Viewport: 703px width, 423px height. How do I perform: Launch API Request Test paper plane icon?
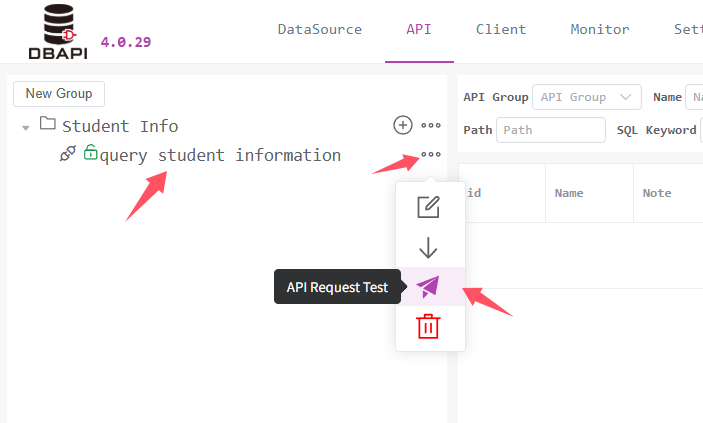[x=428, y=287]
